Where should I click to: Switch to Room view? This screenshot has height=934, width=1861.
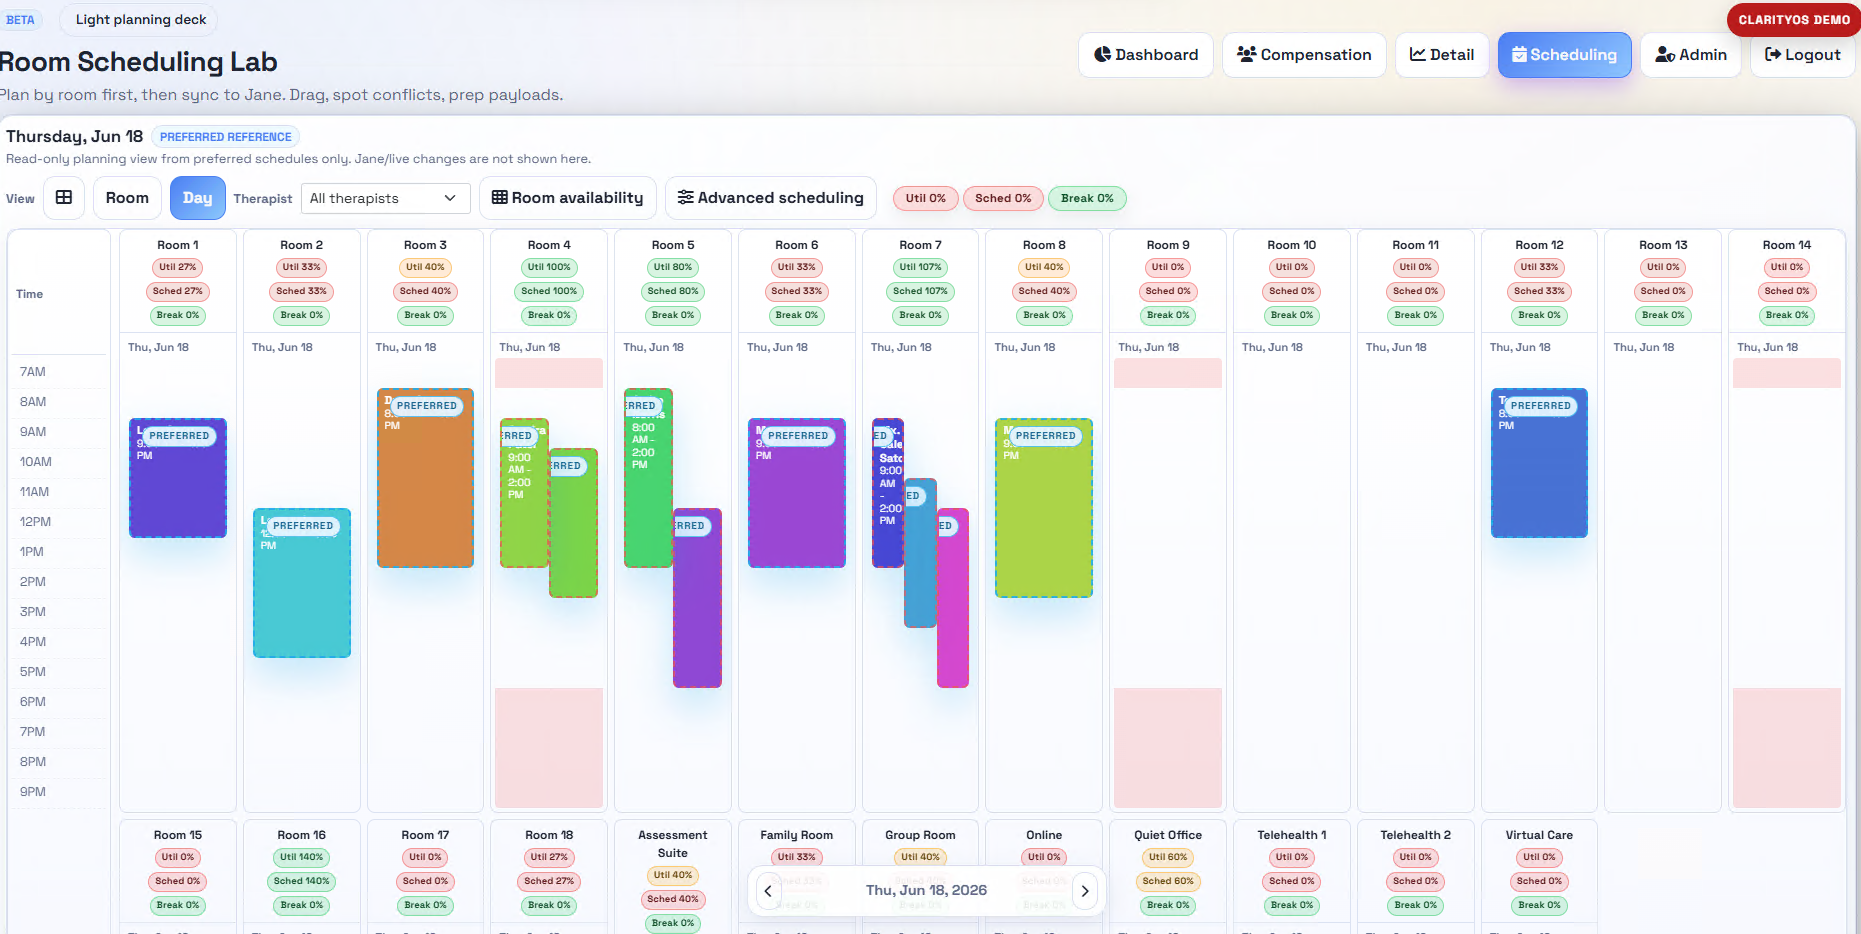pyautogui.click(x=127, y=198)
